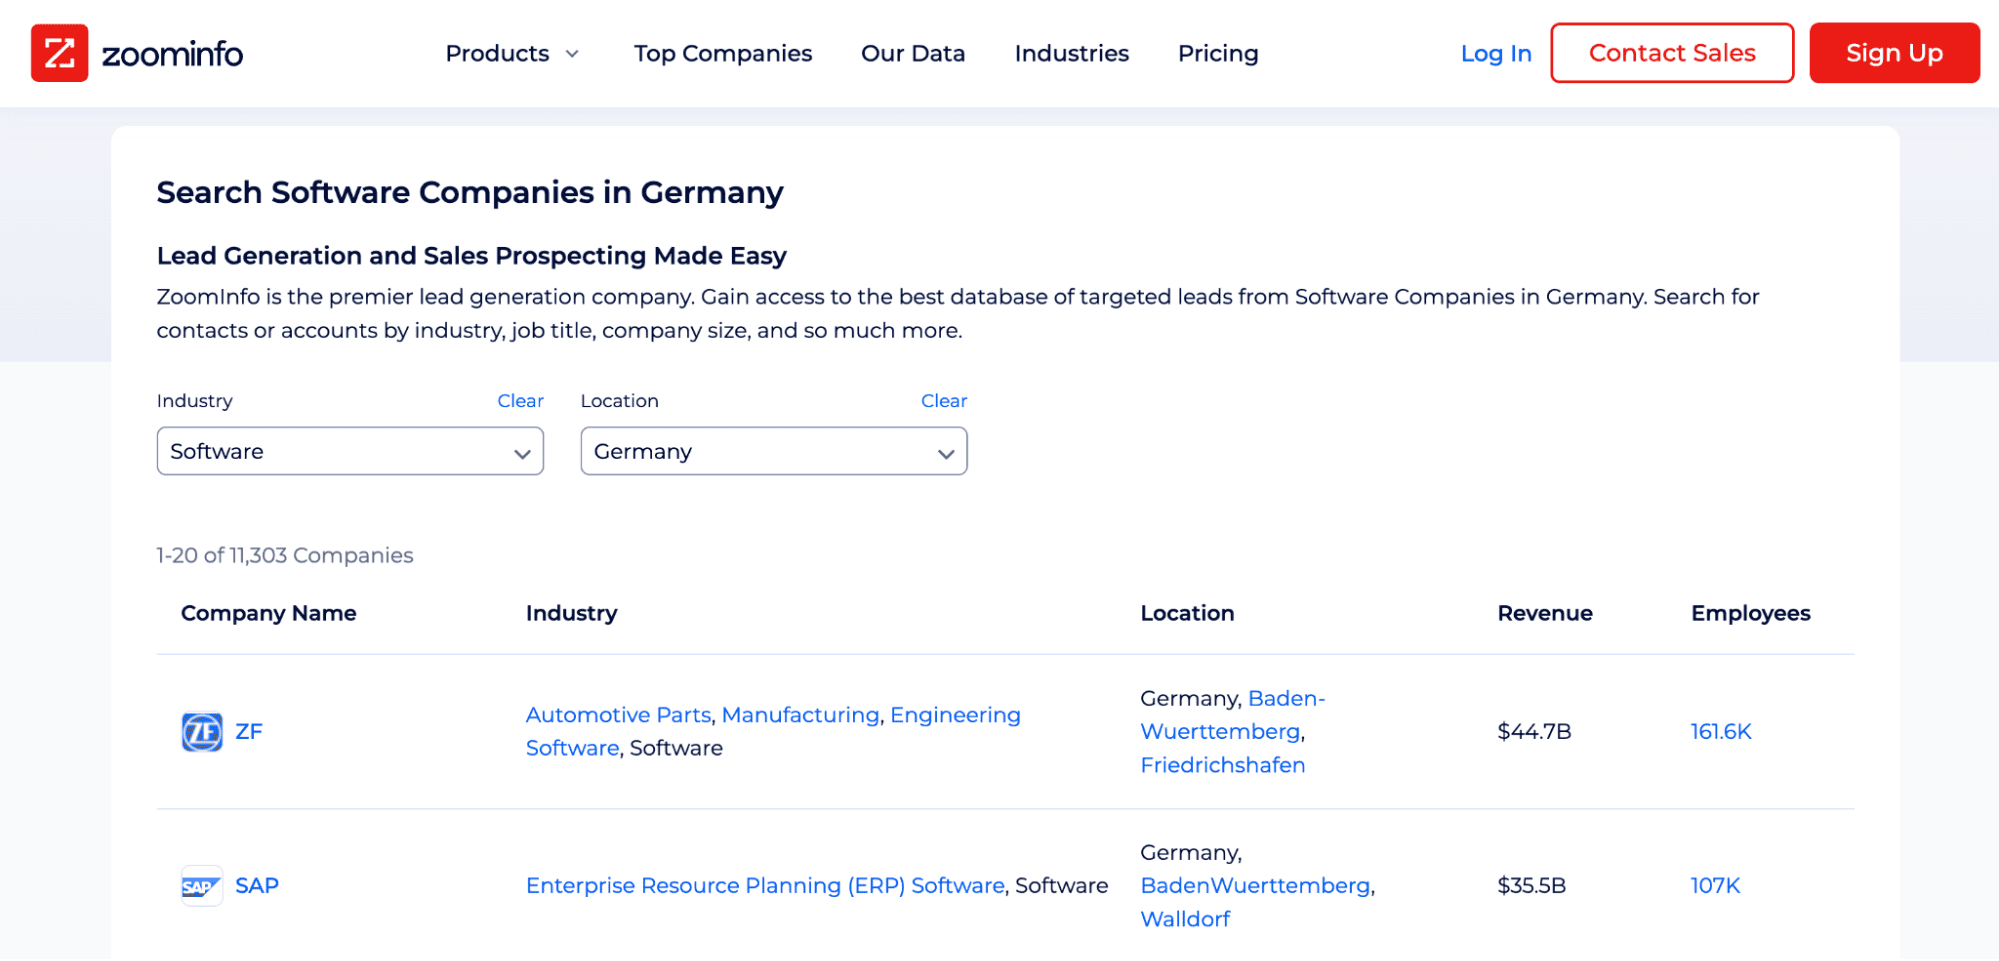Open the Engineering Software industry link
The height and width of the screenshot is (961, 1999).
pos(773,732)
